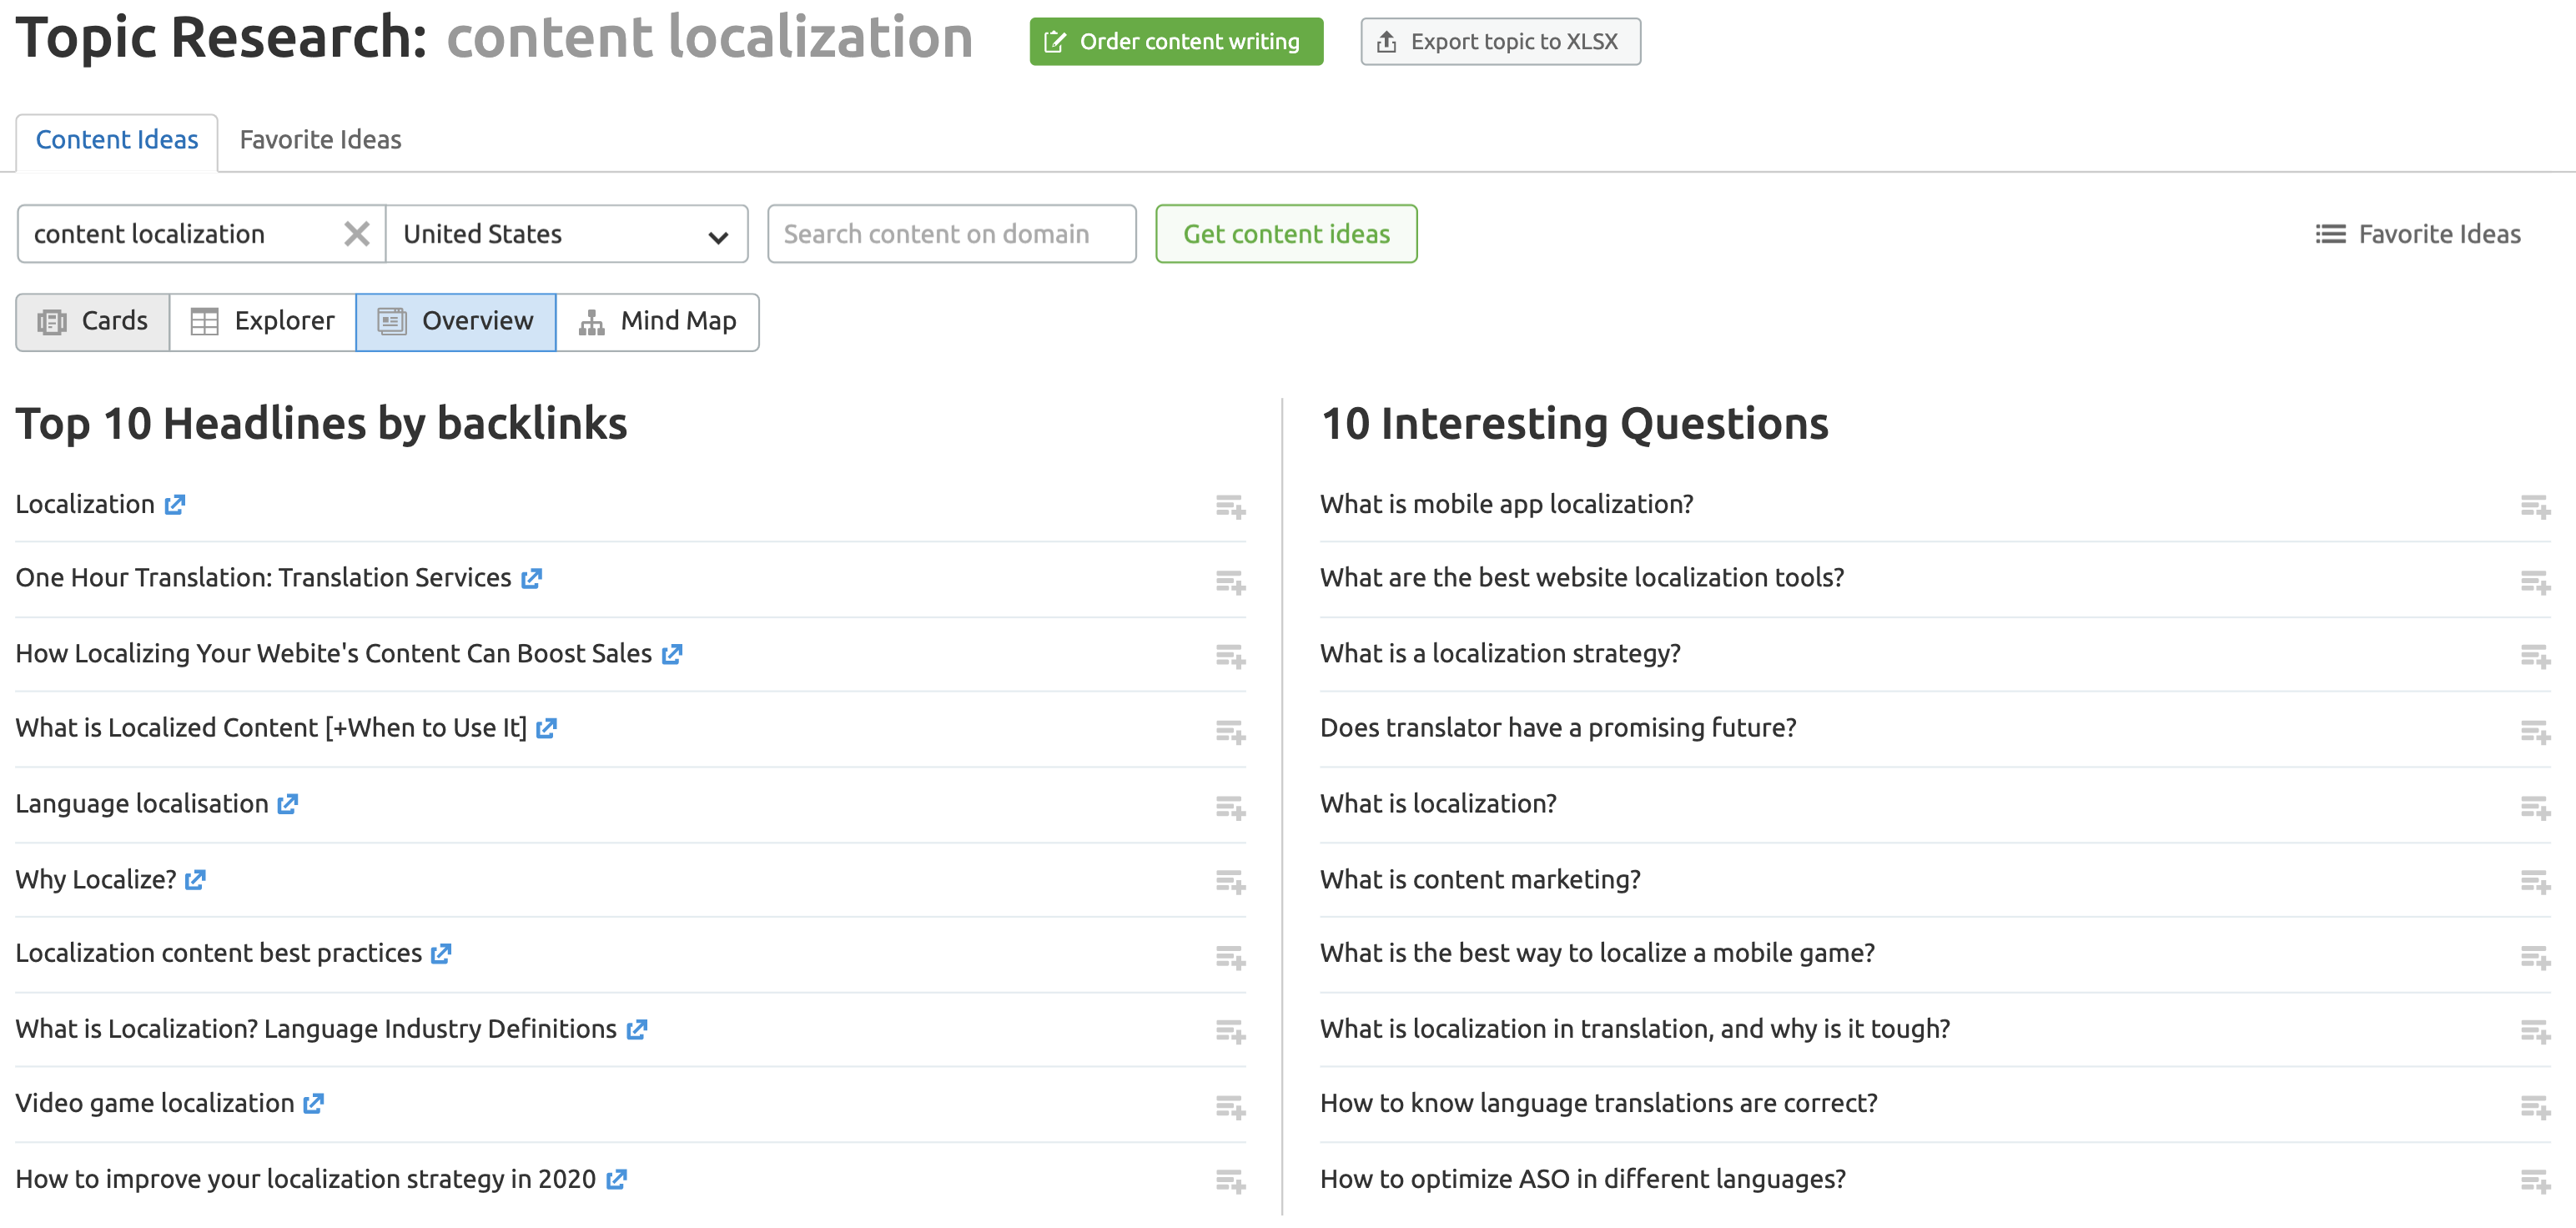Image resolution: width=2576 pixels, height=1228 pixels.
Task: Add 'What is localization?' question to favorites
Action: coord(2534,806)
